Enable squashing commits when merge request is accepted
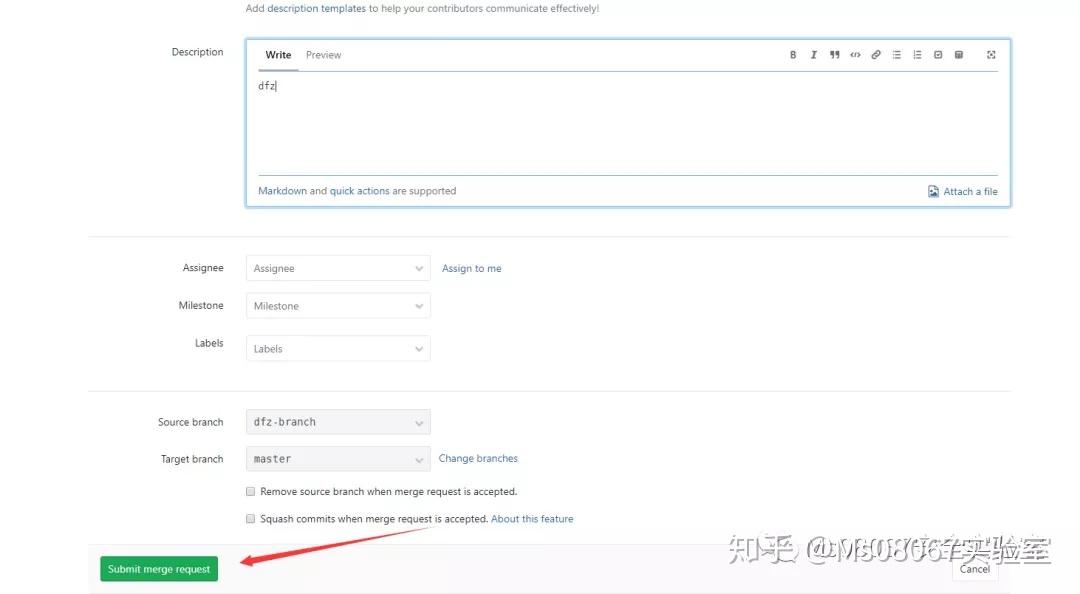Screen dimensions: 1080x594 point(250,518)
